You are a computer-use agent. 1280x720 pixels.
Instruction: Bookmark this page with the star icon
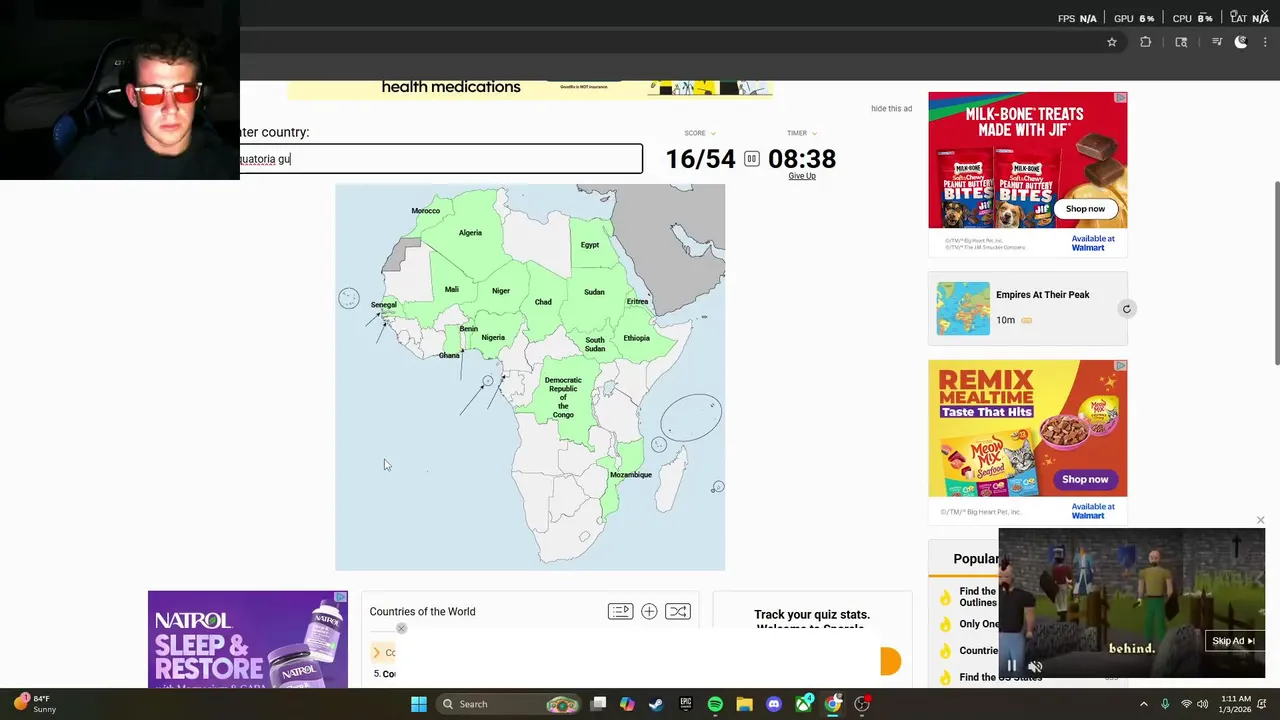(x=1111, y=42)
